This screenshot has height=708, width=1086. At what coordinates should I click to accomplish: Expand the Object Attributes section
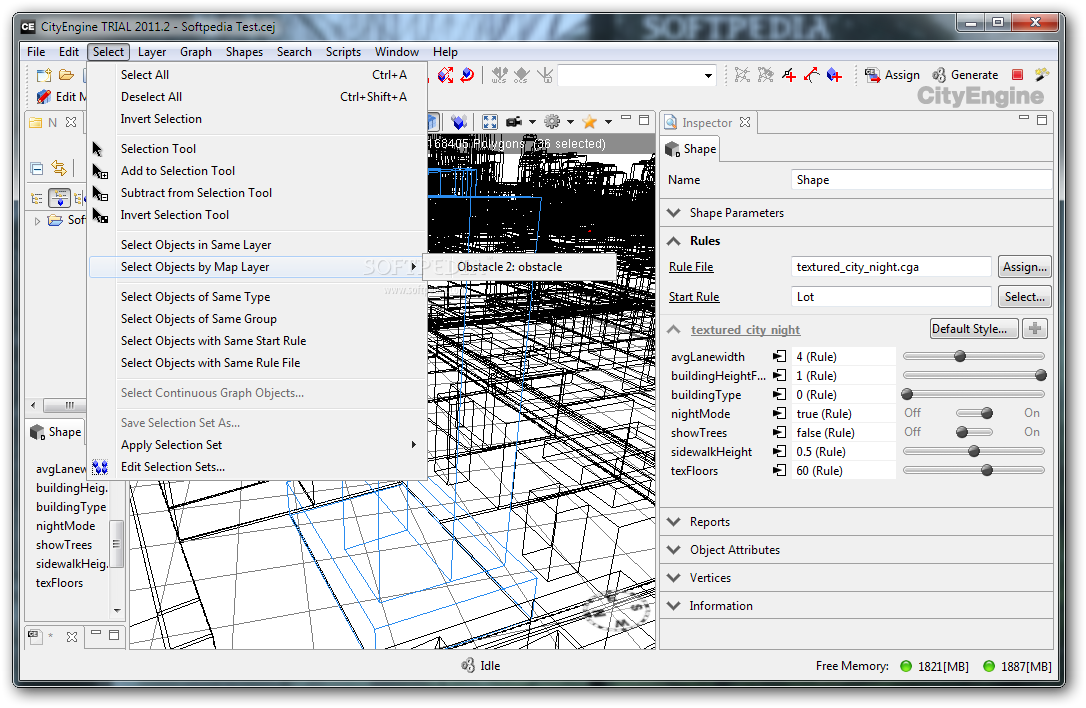(674, 549)
